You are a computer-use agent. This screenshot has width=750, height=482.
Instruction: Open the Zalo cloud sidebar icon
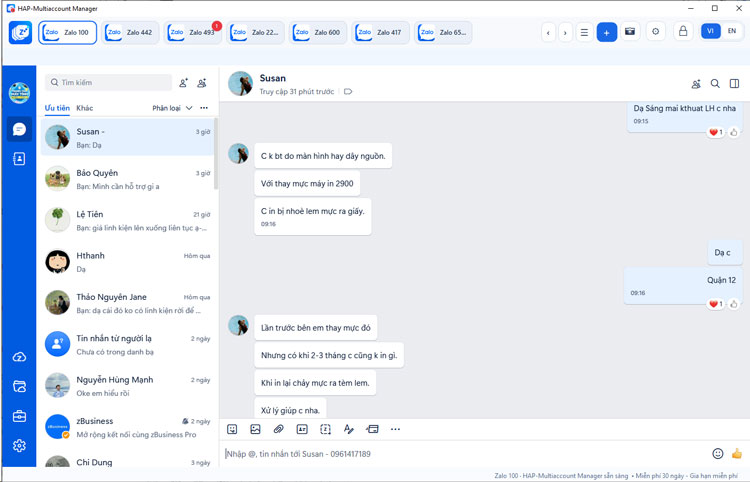[19, 357]
